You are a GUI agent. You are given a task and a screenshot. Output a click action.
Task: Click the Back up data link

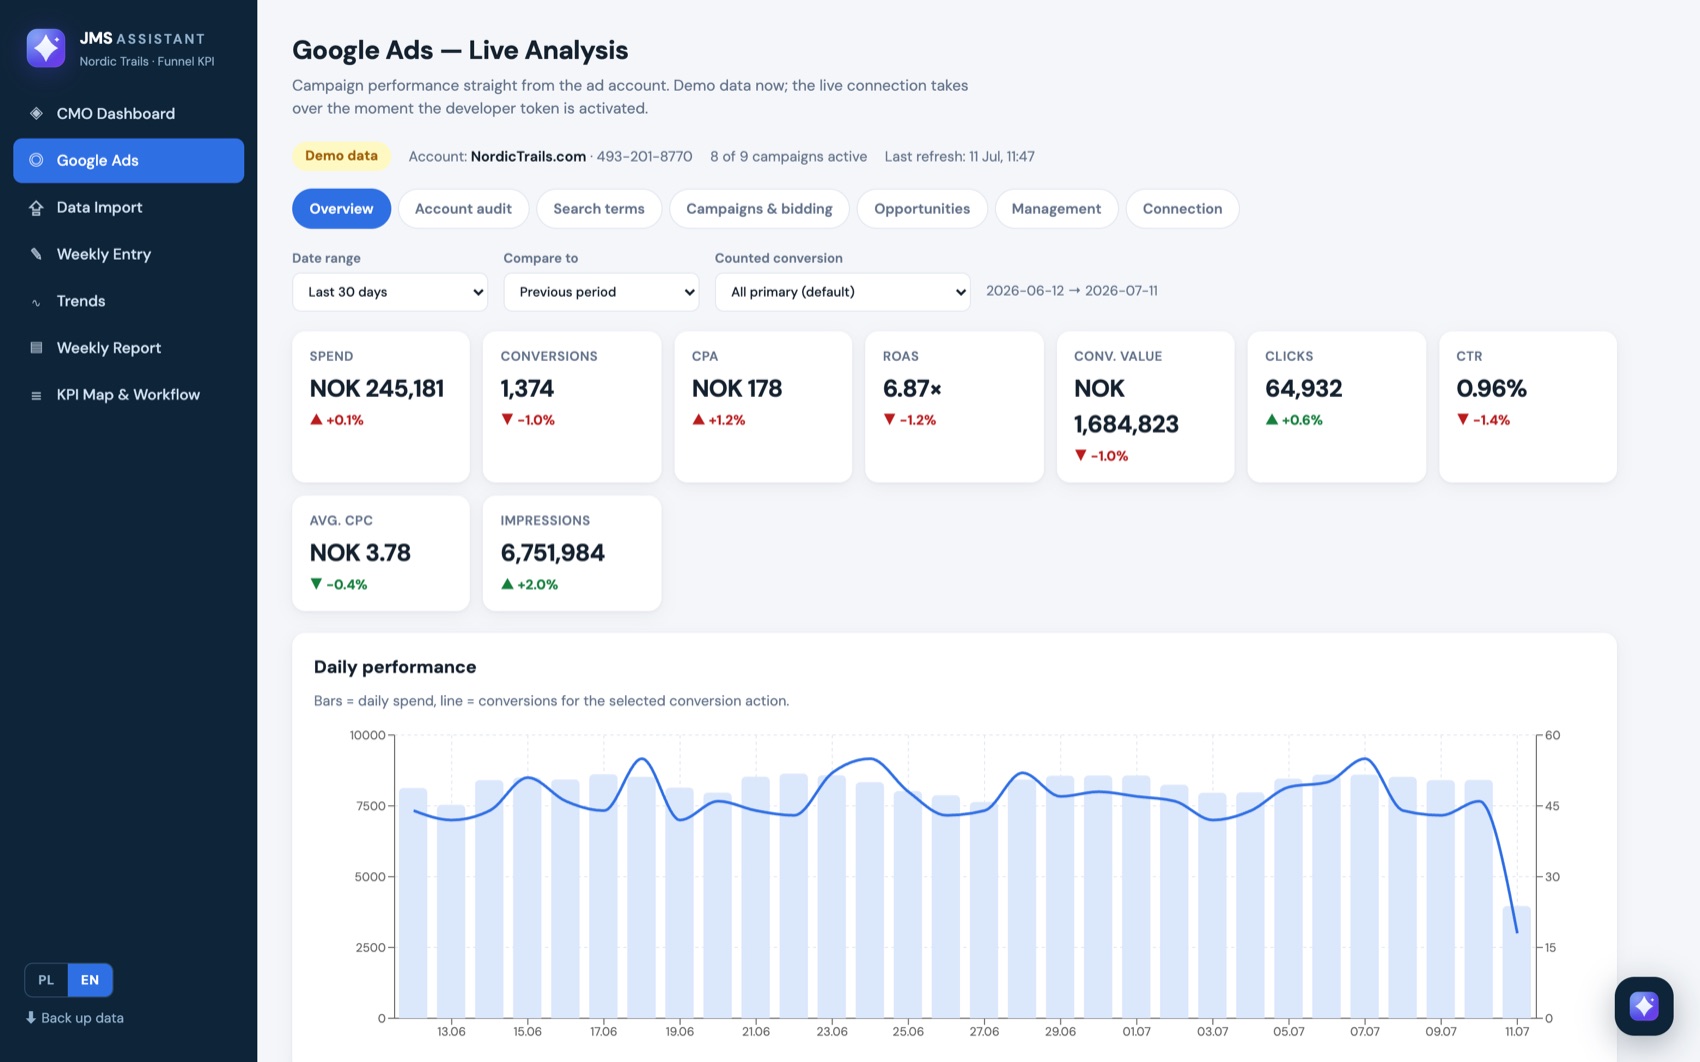tap(75, 1018)
